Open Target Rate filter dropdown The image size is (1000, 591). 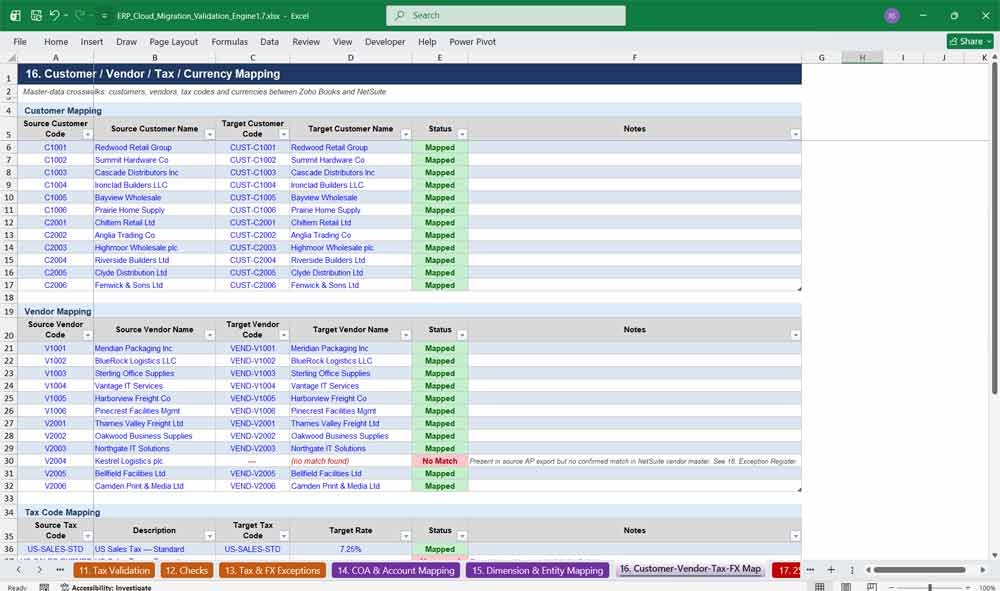[406, 536]
